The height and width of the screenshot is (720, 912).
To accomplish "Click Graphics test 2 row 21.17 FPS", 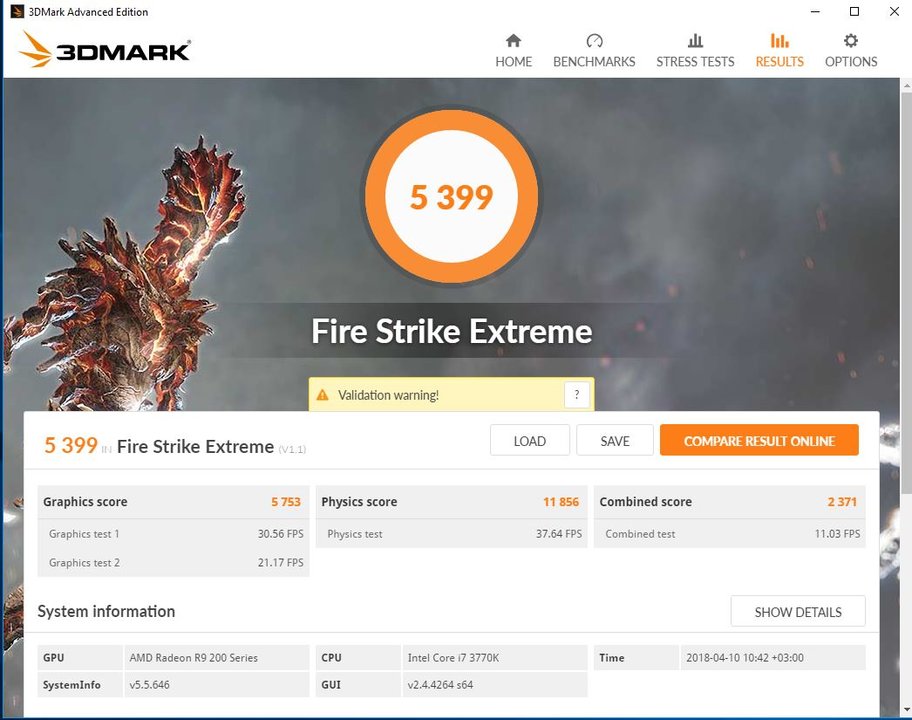I will 173,562.
